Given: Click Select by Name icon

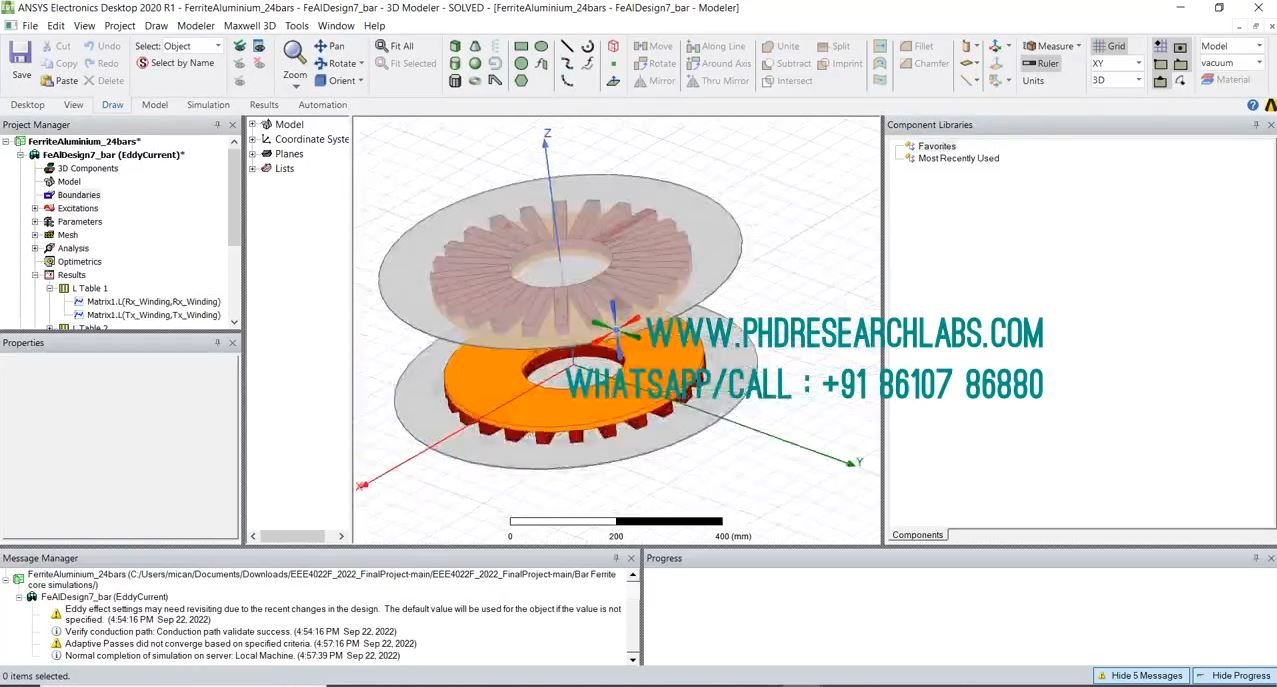Looking at the screenshot, I should (x=142, y=63).
